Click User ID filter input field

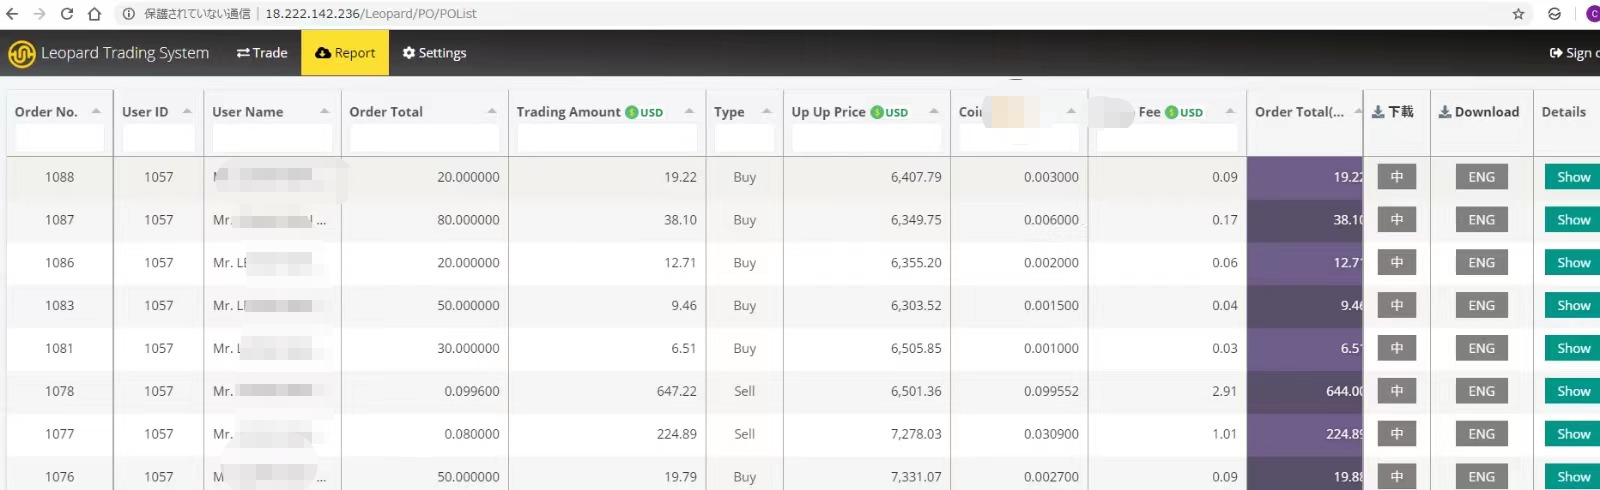tap(158, 138)
